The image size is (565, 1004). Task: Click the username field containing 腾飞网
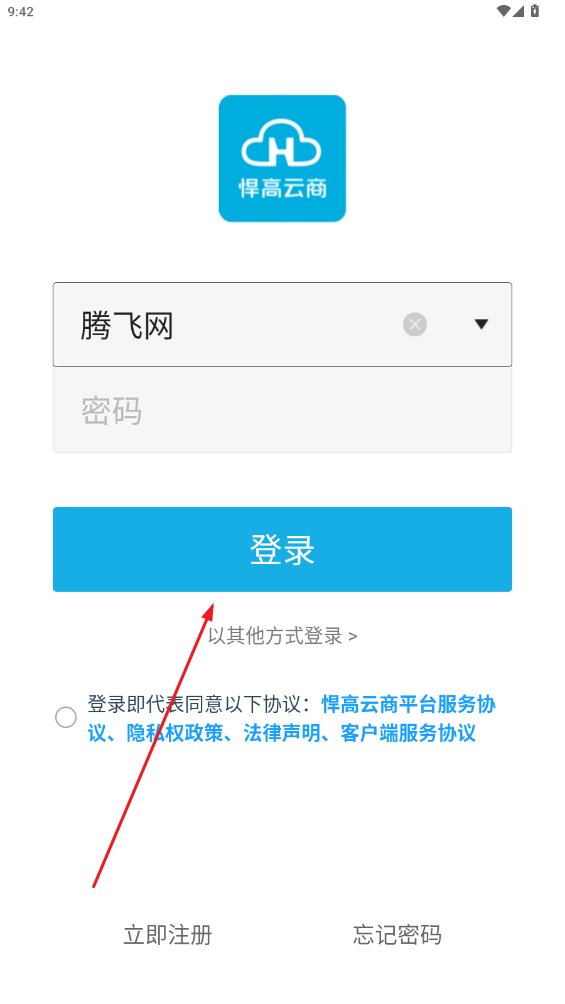point(282,325)
